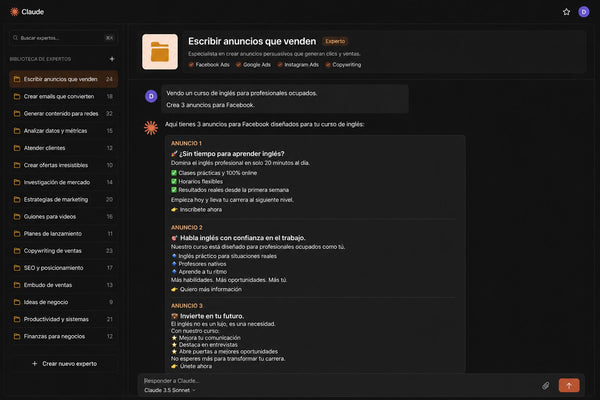600x400 pixels.
Task: Open Generar contenido para redes expert
Action: [64, 114]
